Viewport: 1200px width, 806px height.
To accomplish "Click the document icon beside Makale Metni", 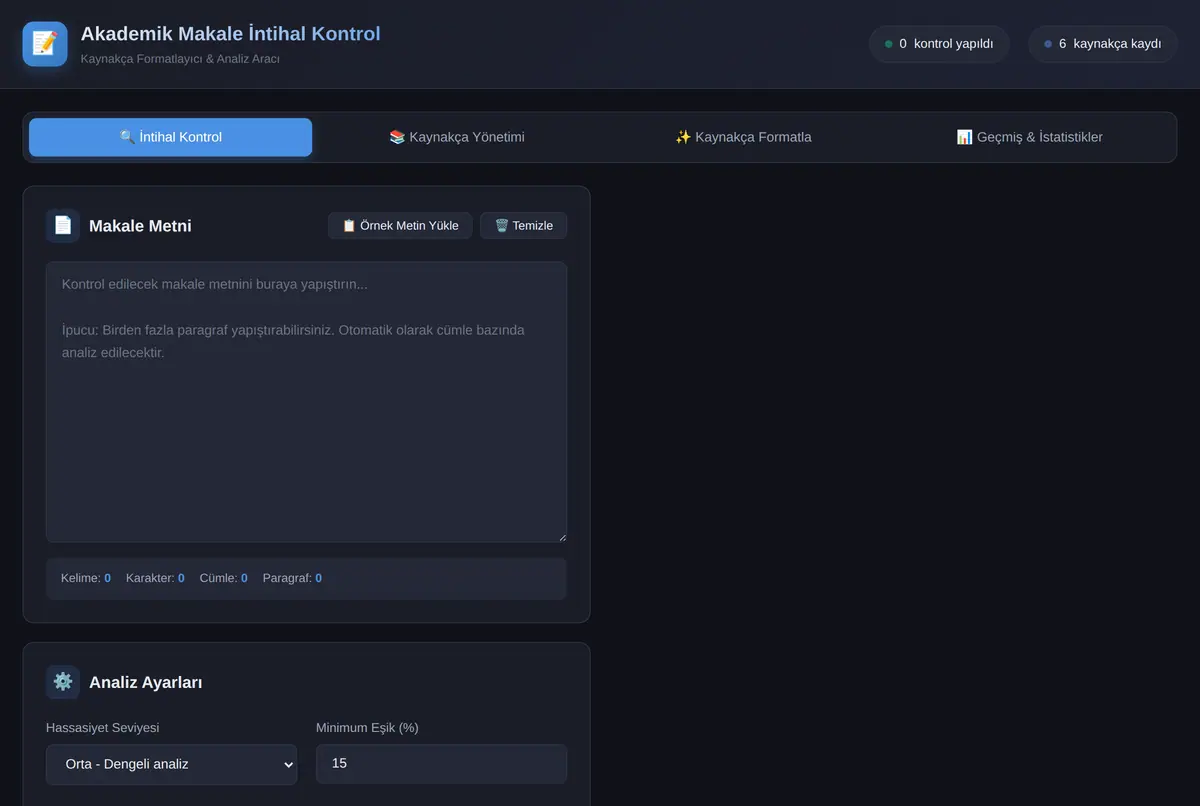I will (x=63, y=226).
